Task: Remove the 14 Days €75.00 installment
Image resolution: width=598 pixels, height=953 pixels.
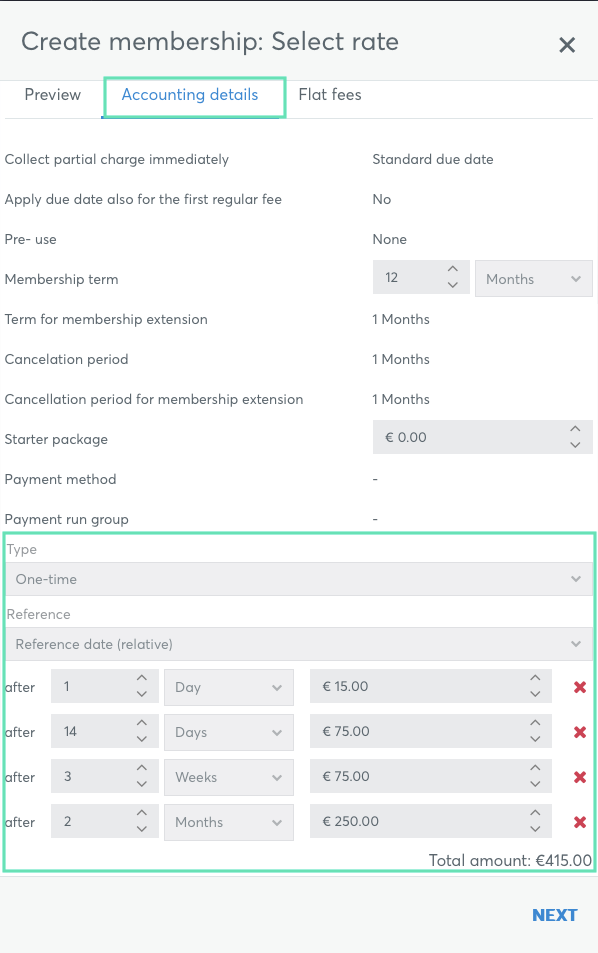Action: 580,732
